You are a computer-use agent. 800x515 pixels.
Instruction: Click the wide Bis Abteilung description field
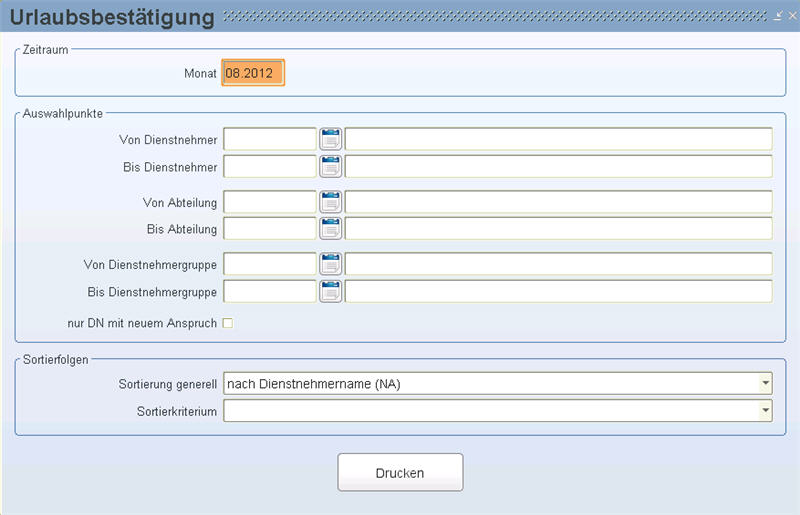558,229
